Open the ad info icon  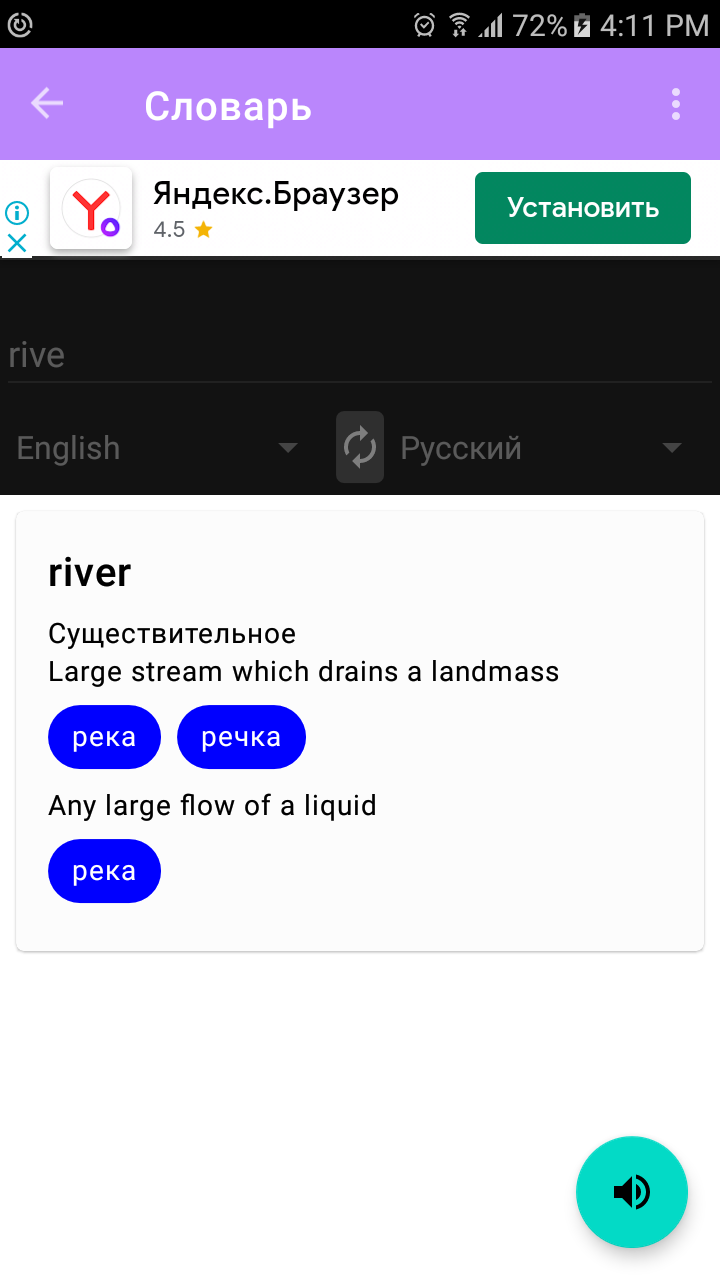(17, 213)
